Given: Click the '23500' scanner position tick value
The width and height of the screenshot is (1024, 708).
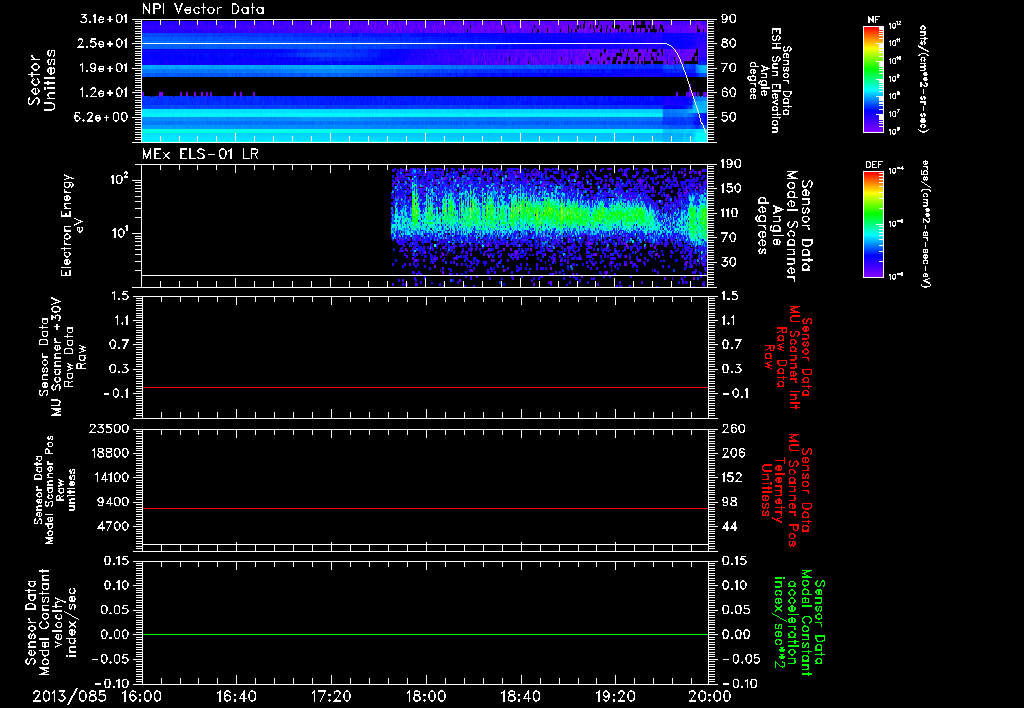Looking at the screenshot, I should [x=108, y=428].
